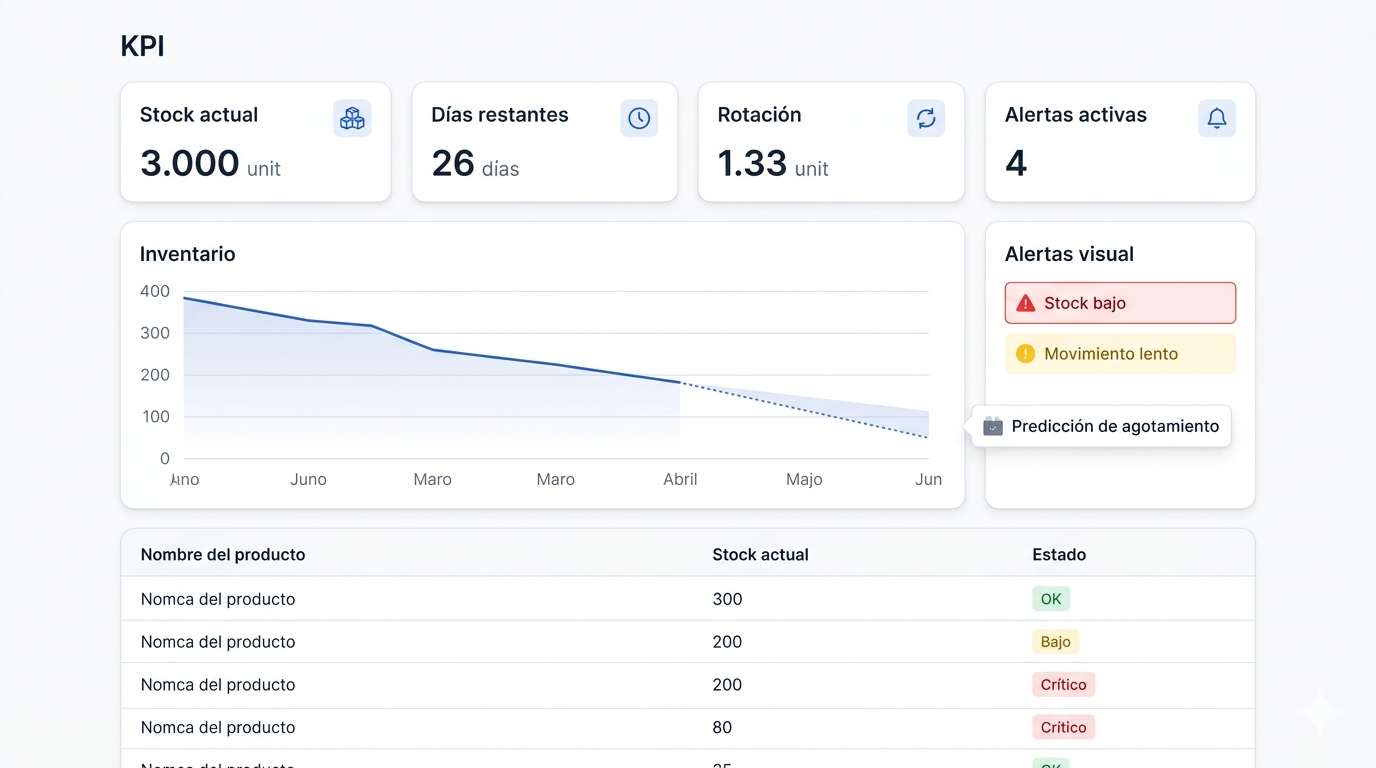
Task: Click the Stock actual column header
Action: coord(760,554)
